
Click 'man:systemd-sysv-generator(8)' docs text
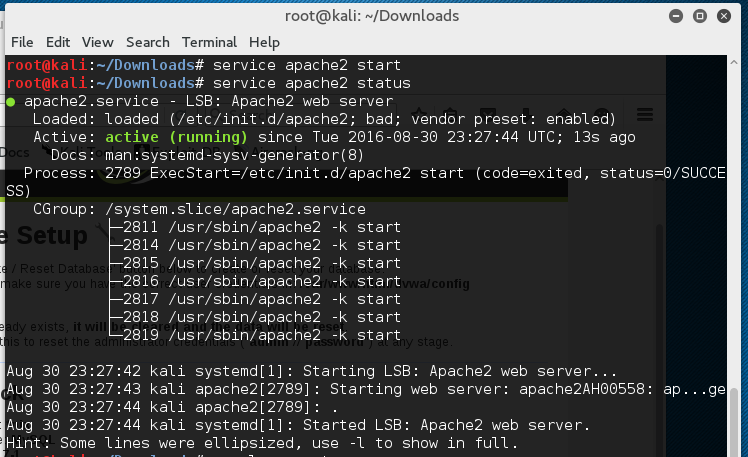point(234,156)
